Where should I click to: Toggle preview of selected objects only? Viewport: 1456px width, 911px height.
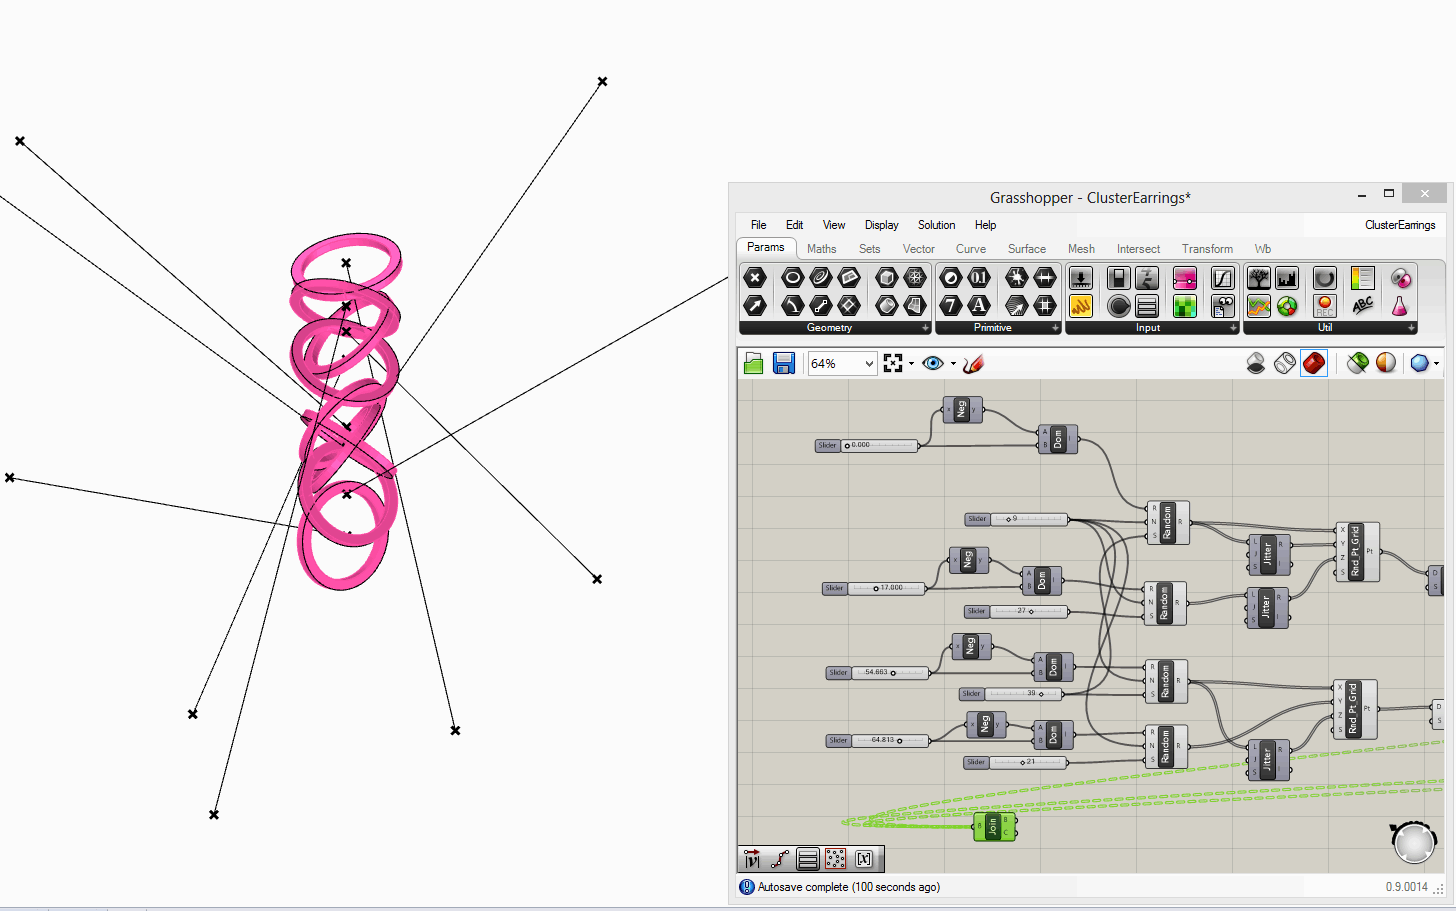pos(1357,363)
